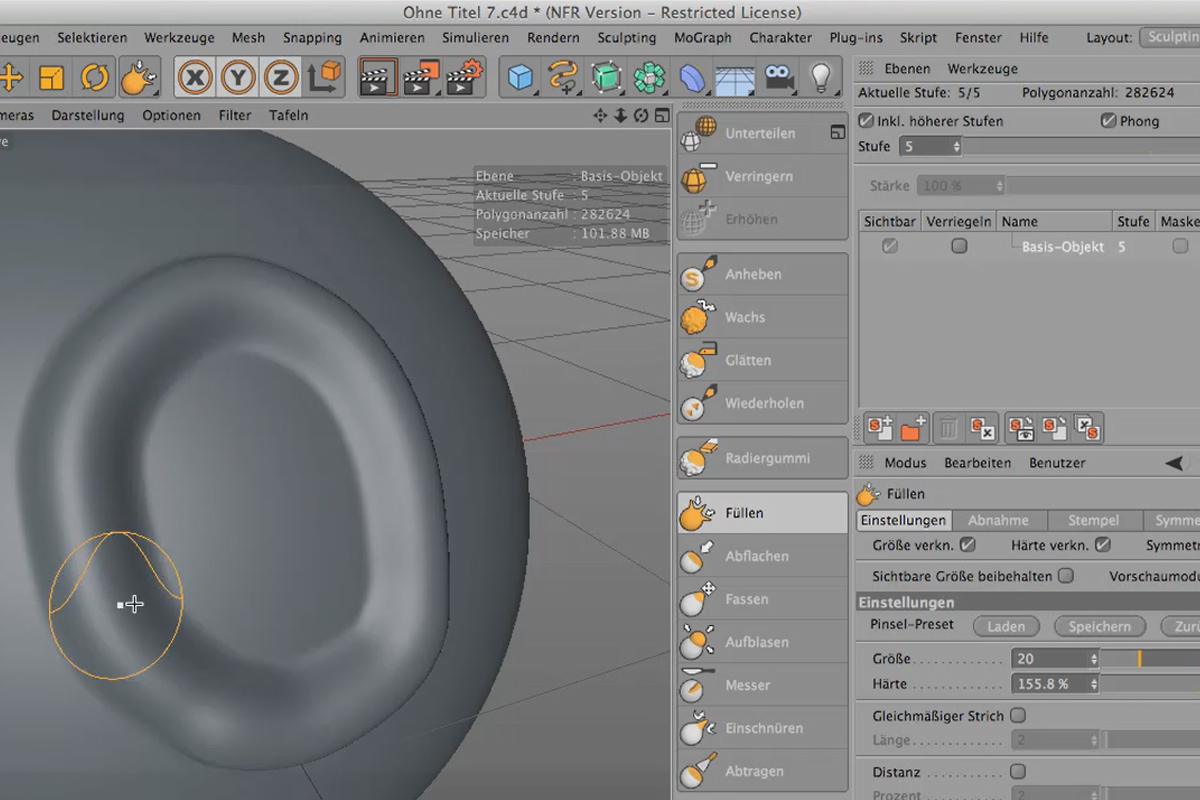Select the Wachs sculpting tool

pos(762,317)
